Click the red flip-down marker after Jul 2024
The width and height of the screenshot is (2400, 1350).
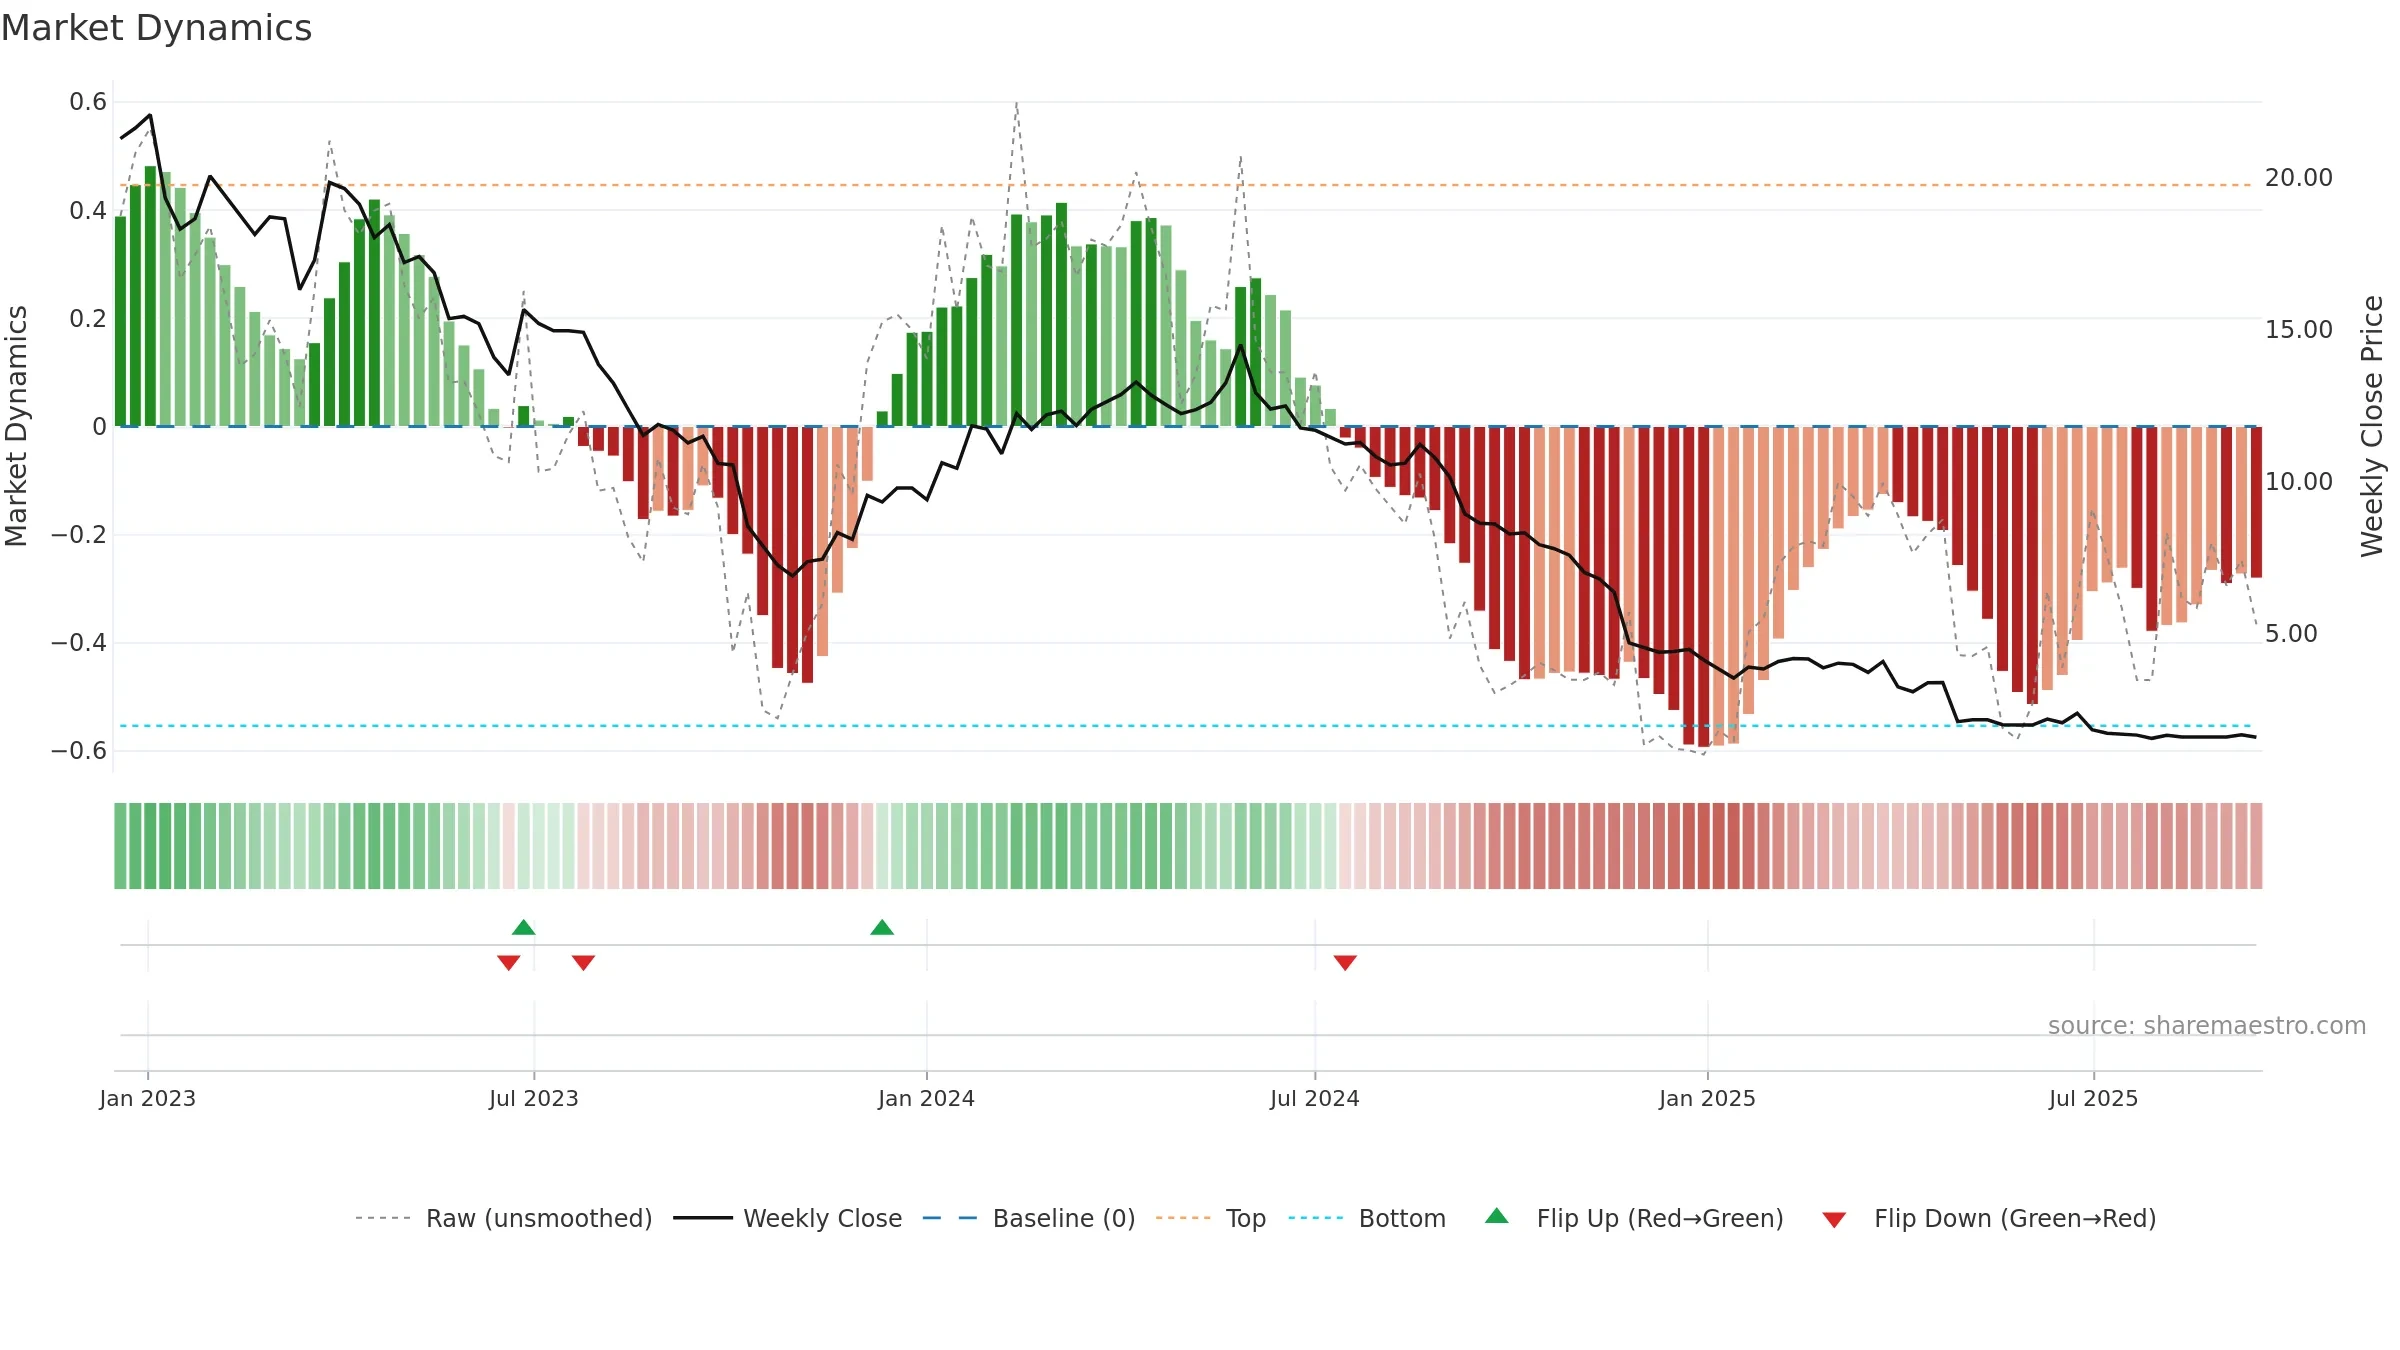point(1345,962)
